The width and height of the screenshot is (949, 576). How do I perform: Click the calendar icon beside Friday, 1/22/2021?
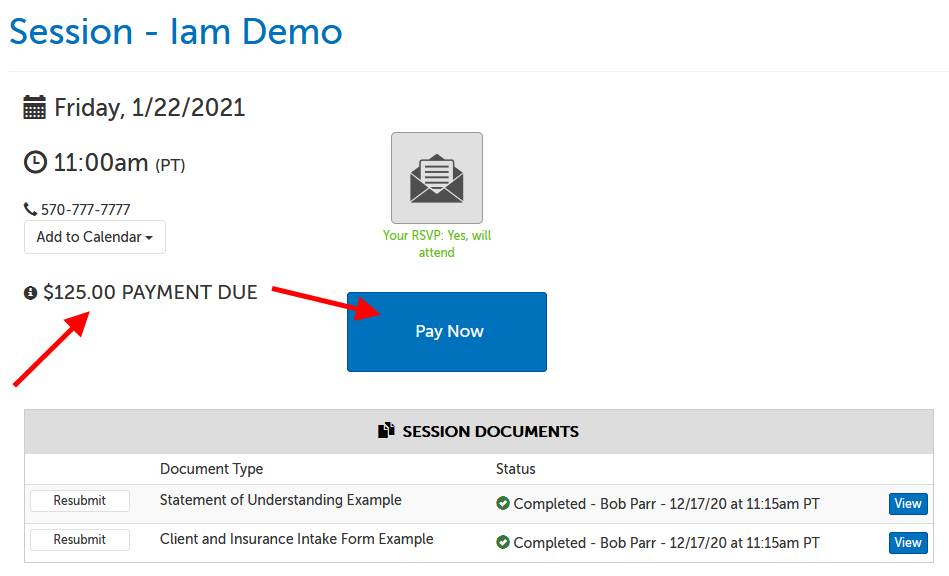click(x=33, y=107)
